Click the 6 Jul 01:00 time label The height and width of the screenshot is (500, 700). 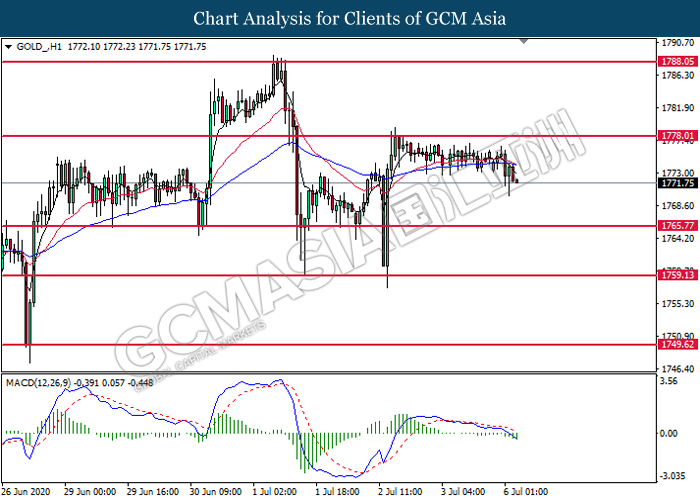[526, 492]
